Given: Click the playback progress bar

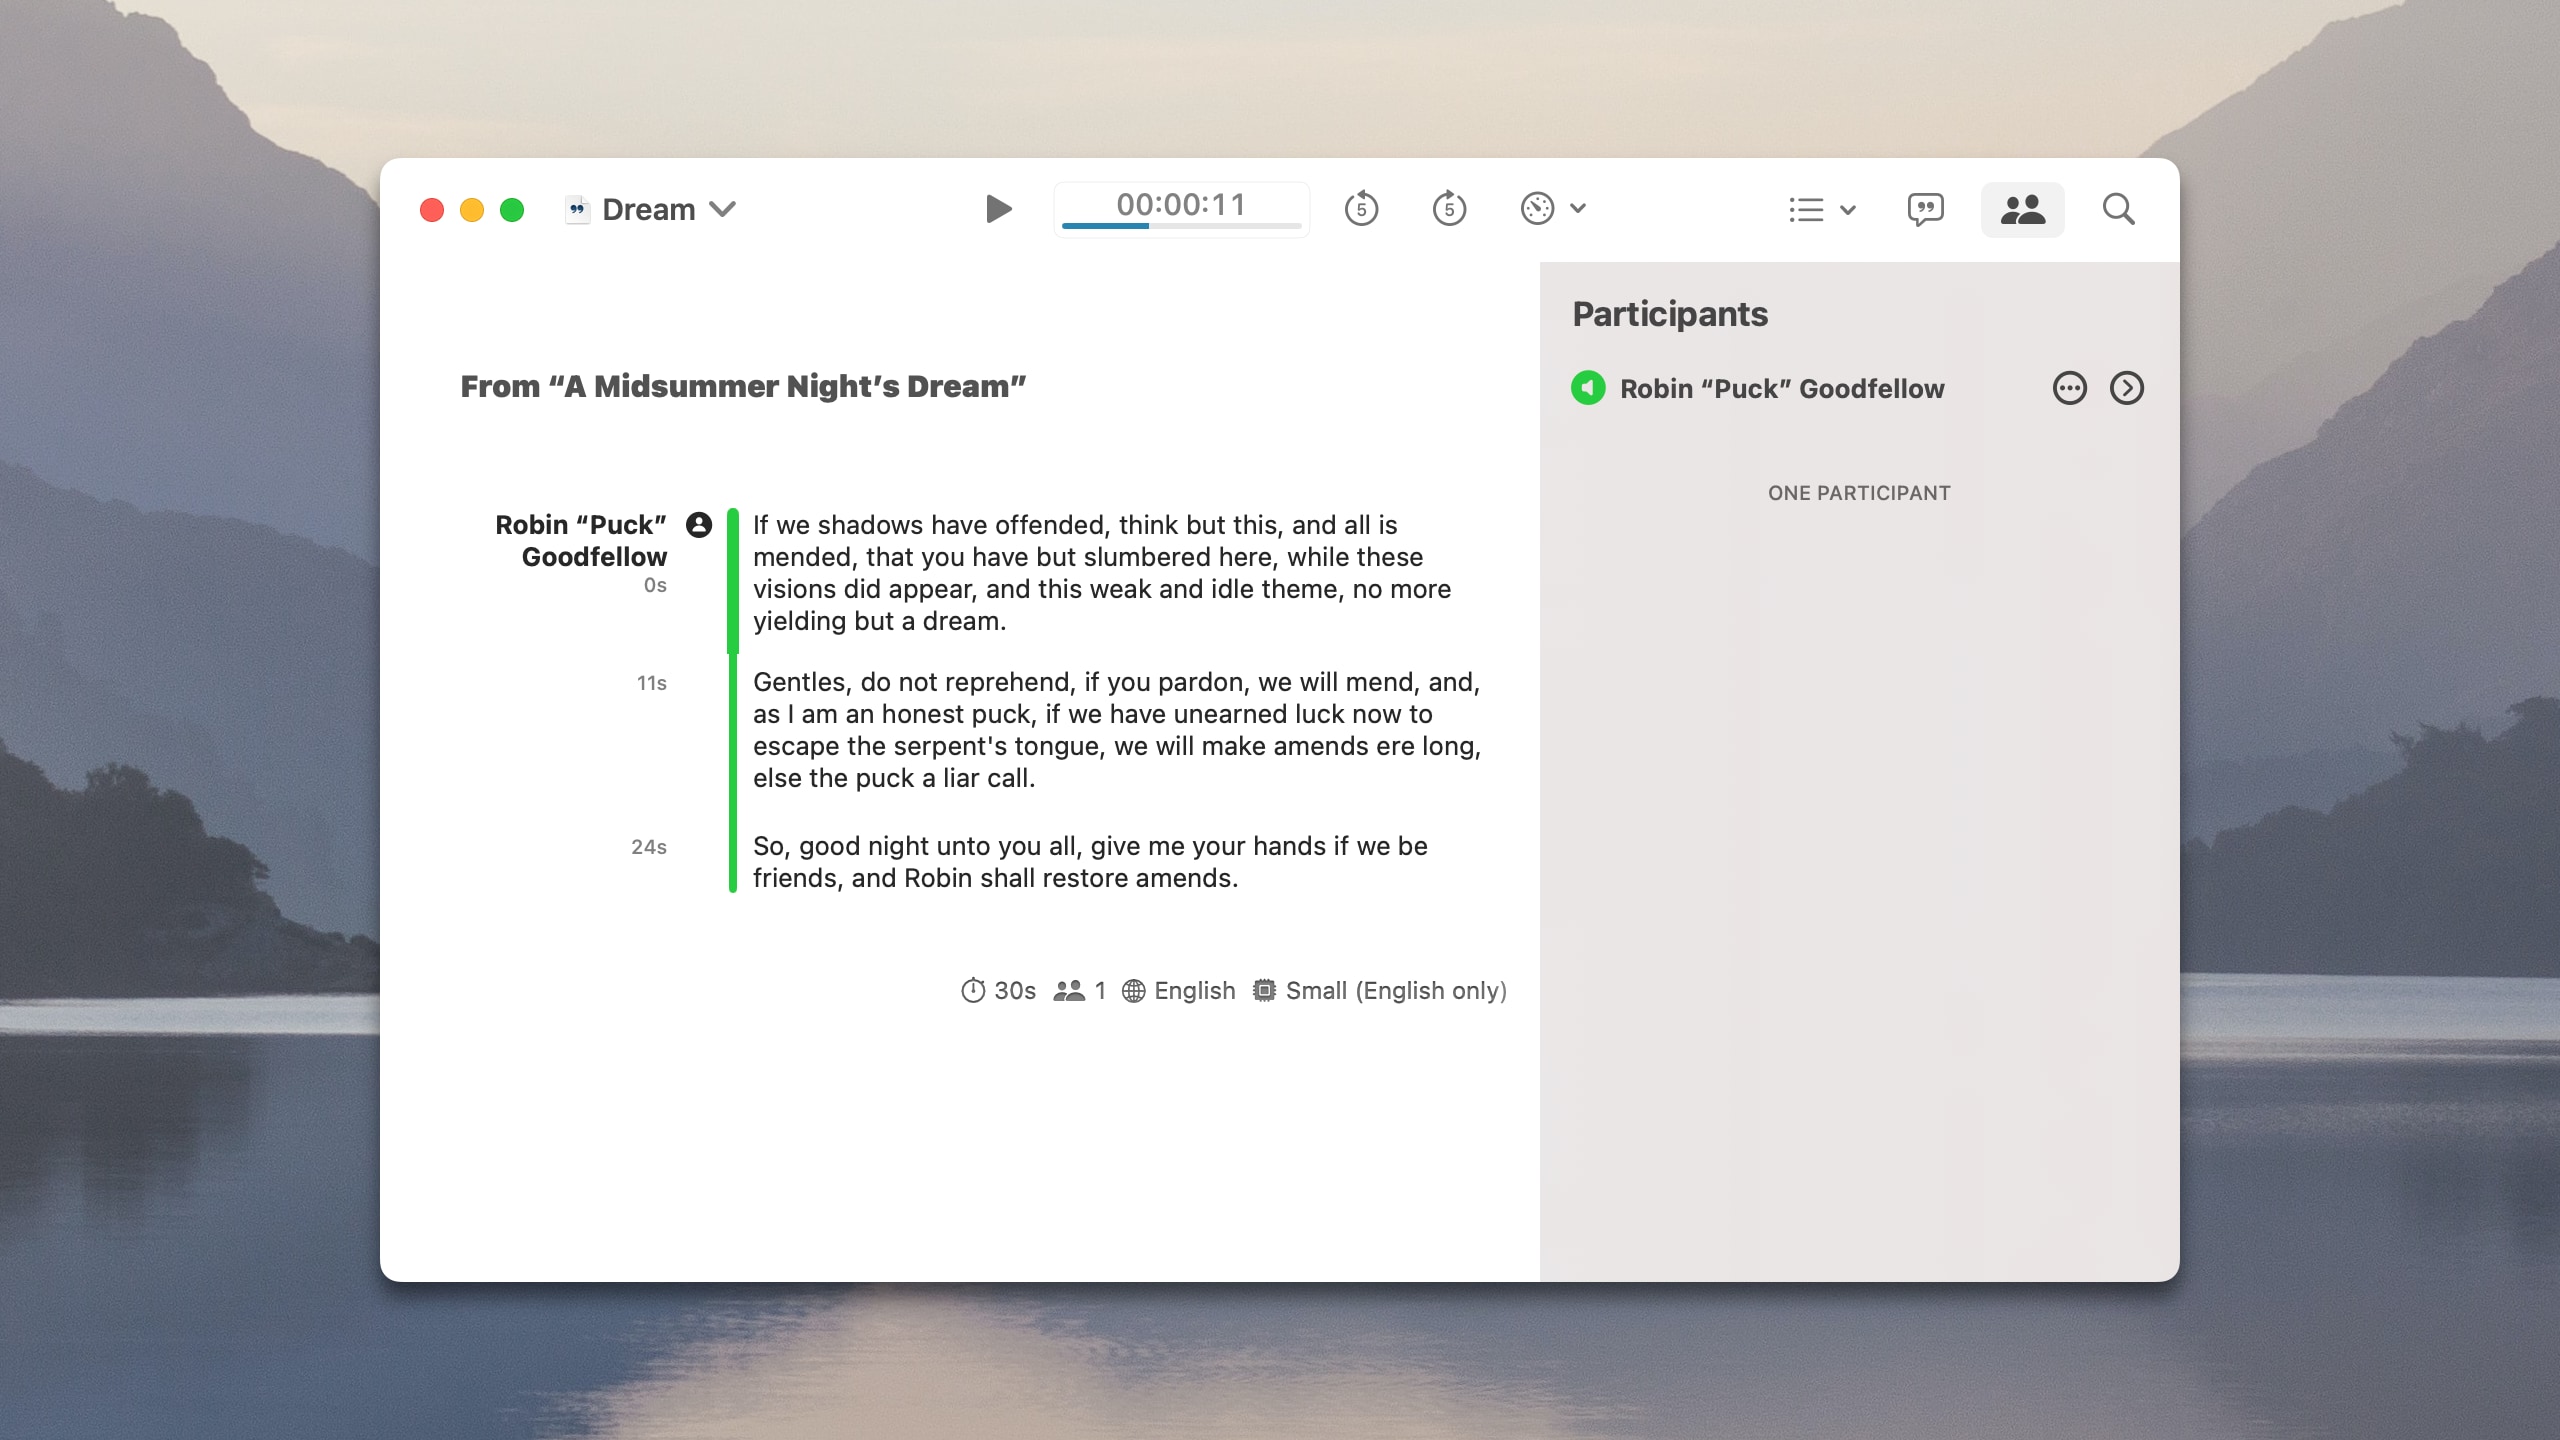Looking at the screenshot, I should (x=1181, y=226).
